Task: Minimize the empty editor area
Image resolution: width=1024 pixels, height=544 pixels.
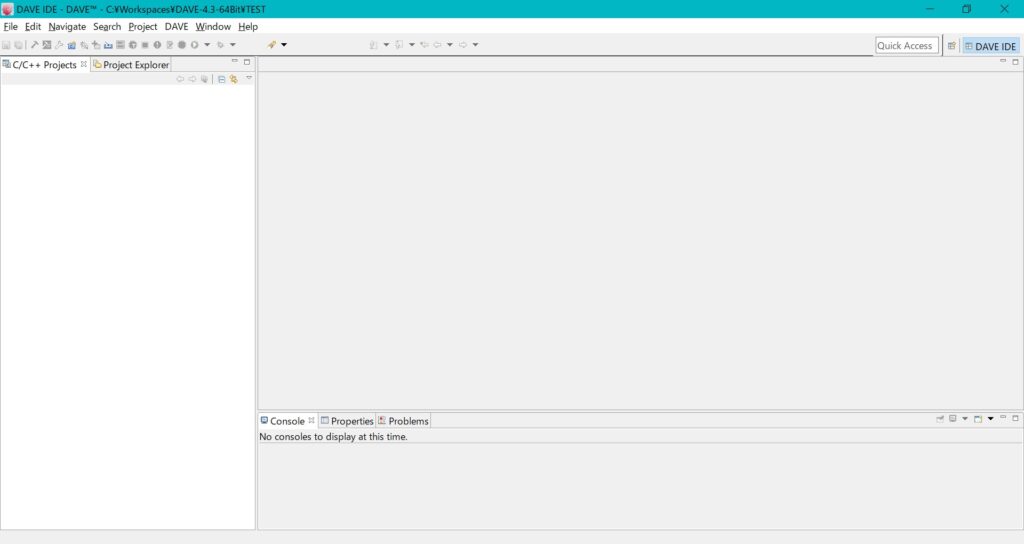Action: click(1003, 61)
